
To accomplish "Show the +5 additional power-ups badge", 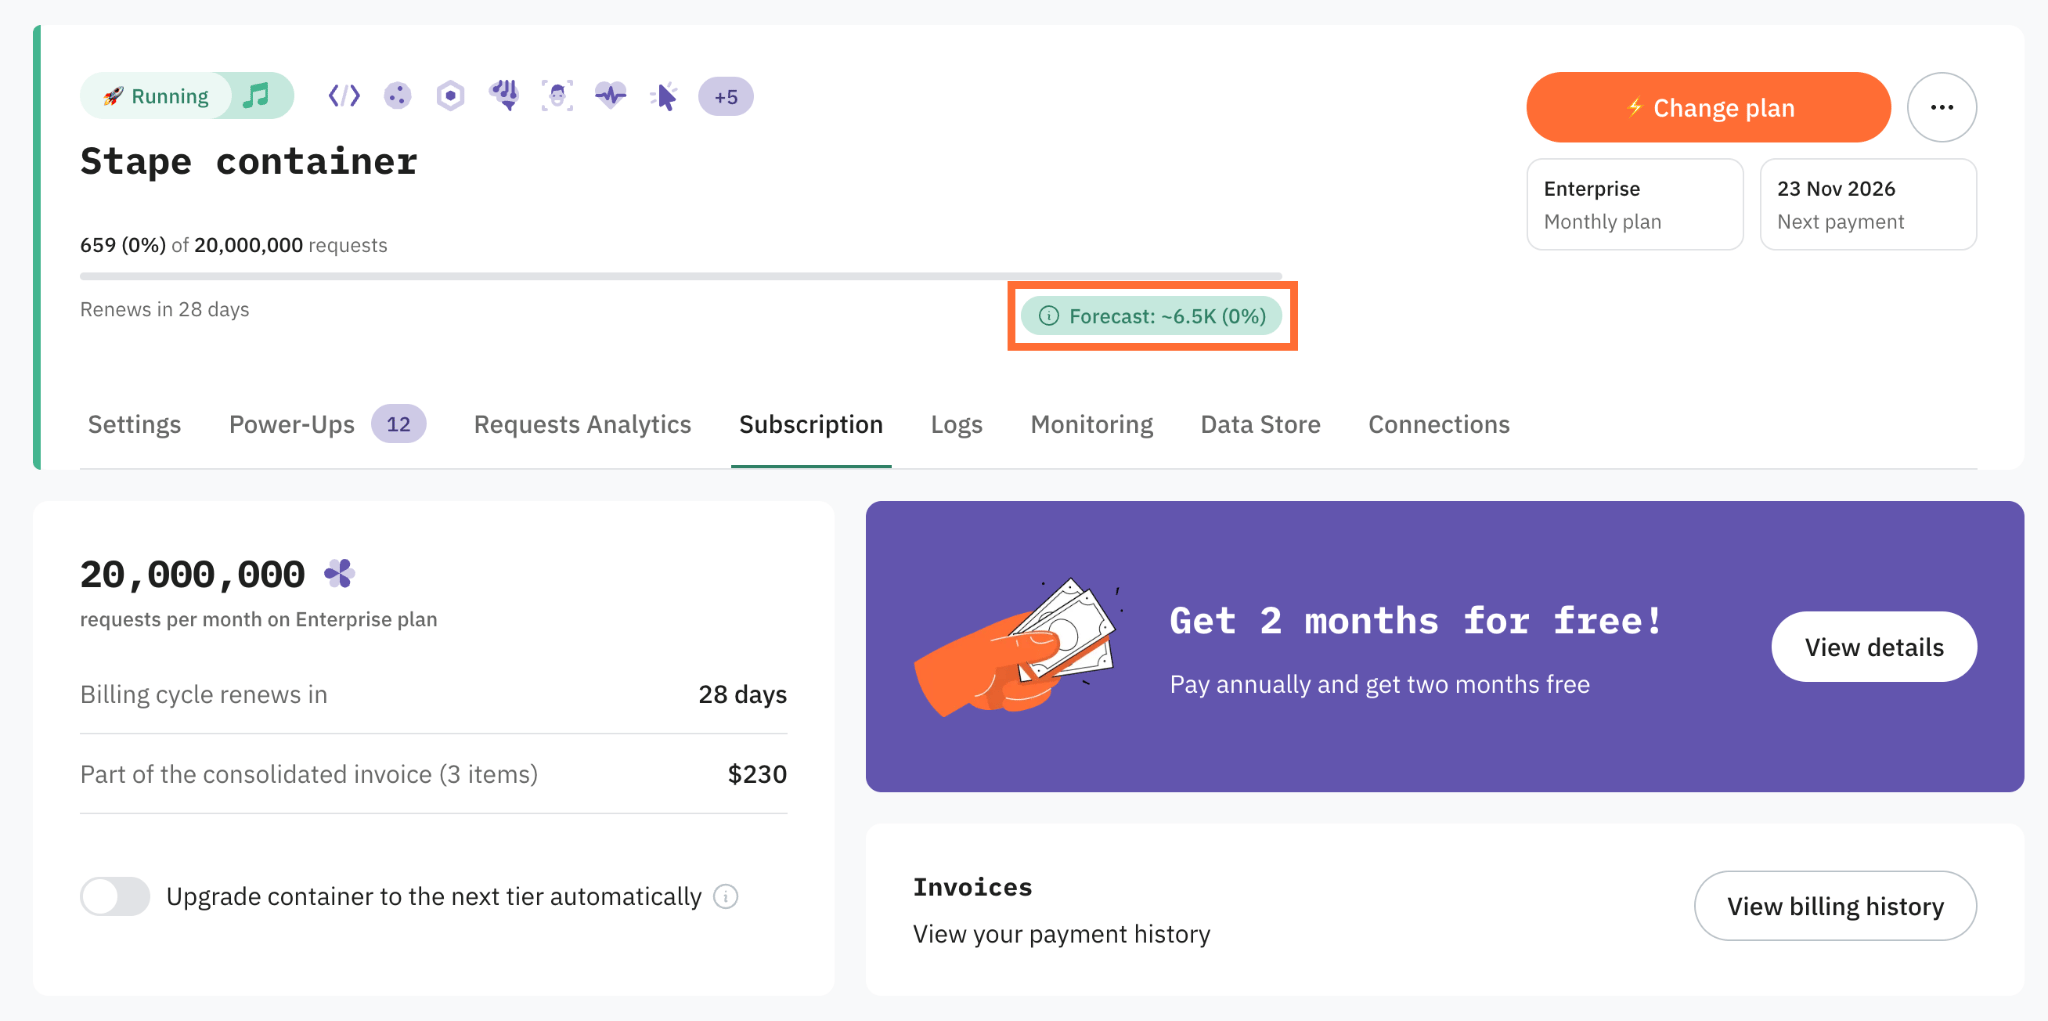I will (726, 97).
